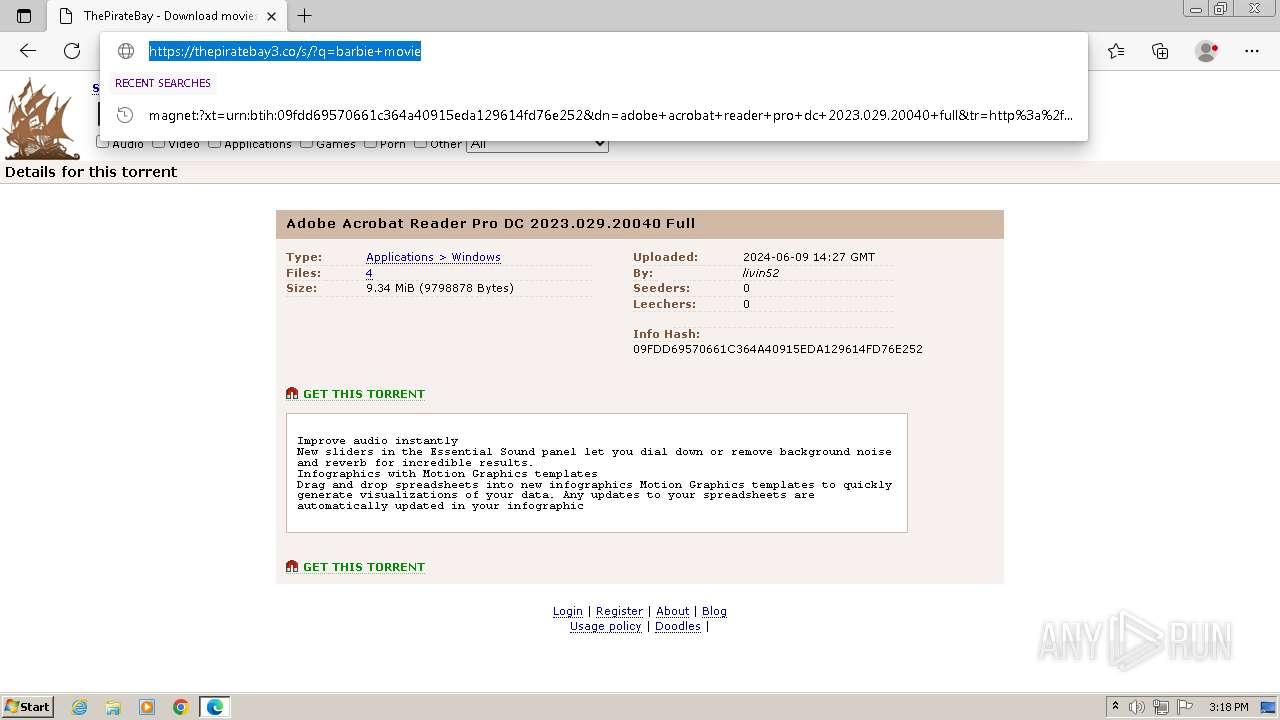Open Applications > Windows type link
This screenshot has height=720, width=1280.
[433, 257]
